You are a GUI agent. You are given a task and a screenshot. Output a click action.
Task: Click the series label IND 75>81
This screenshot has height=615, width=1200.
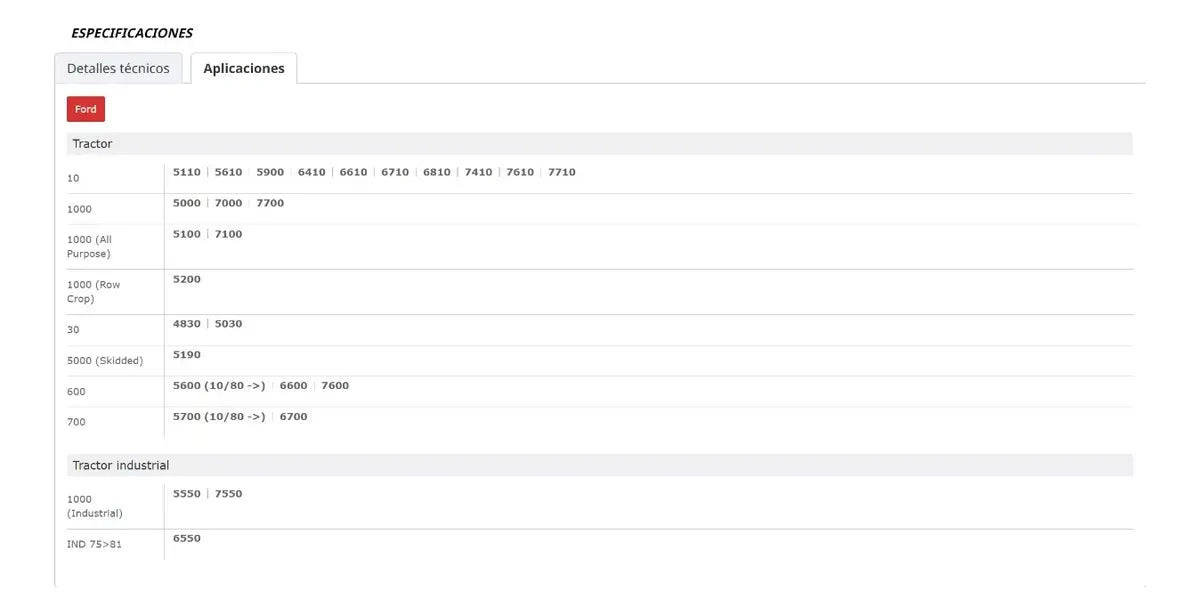point(94,545)
